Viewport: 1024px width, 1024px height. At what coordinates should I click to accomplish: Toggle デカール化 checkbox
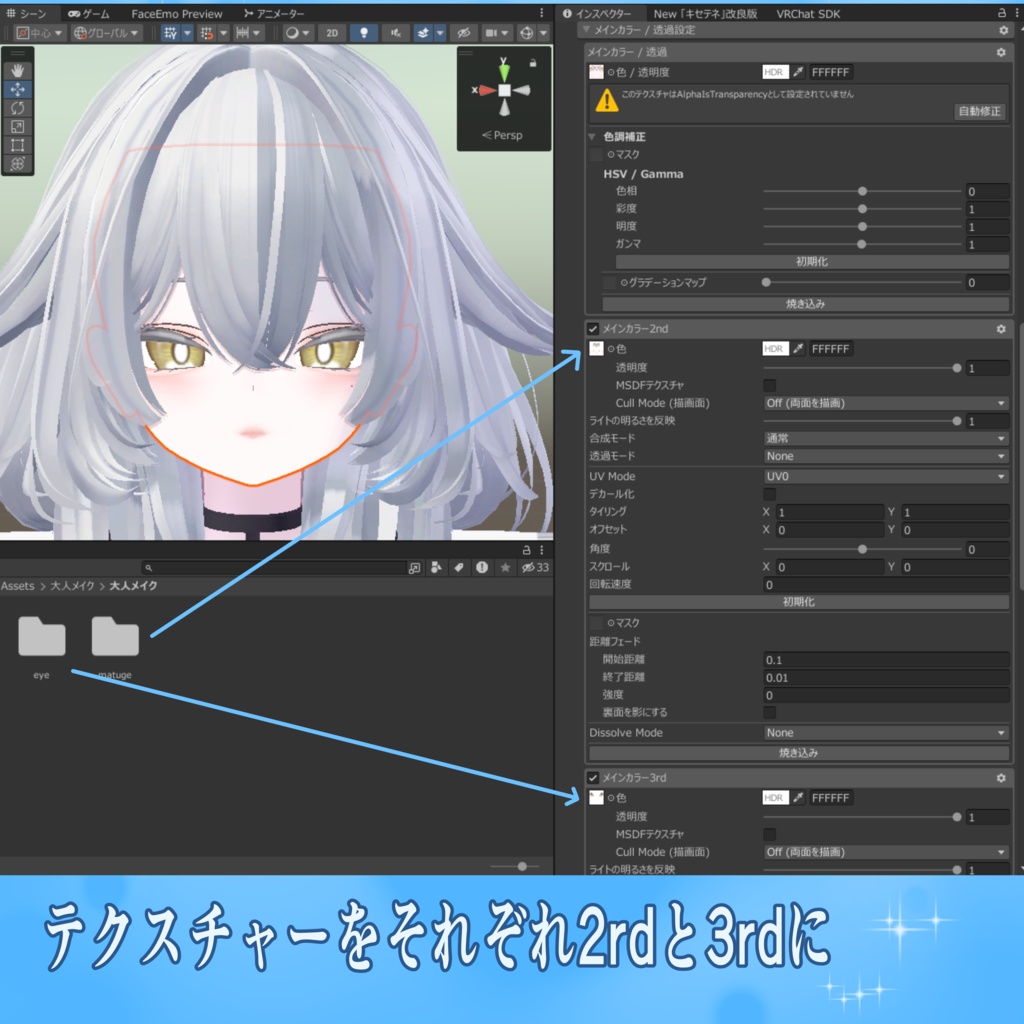pyautogui.click(x=769, y=494)
